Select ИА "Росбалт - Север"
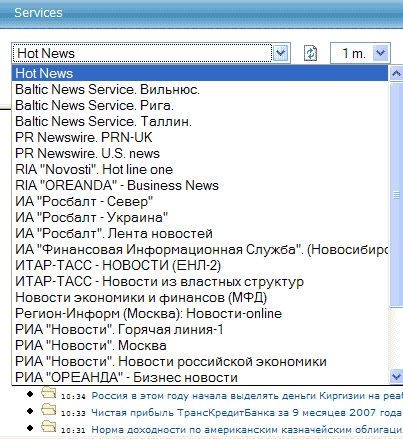Screen dimensions: 403x439 200,201
